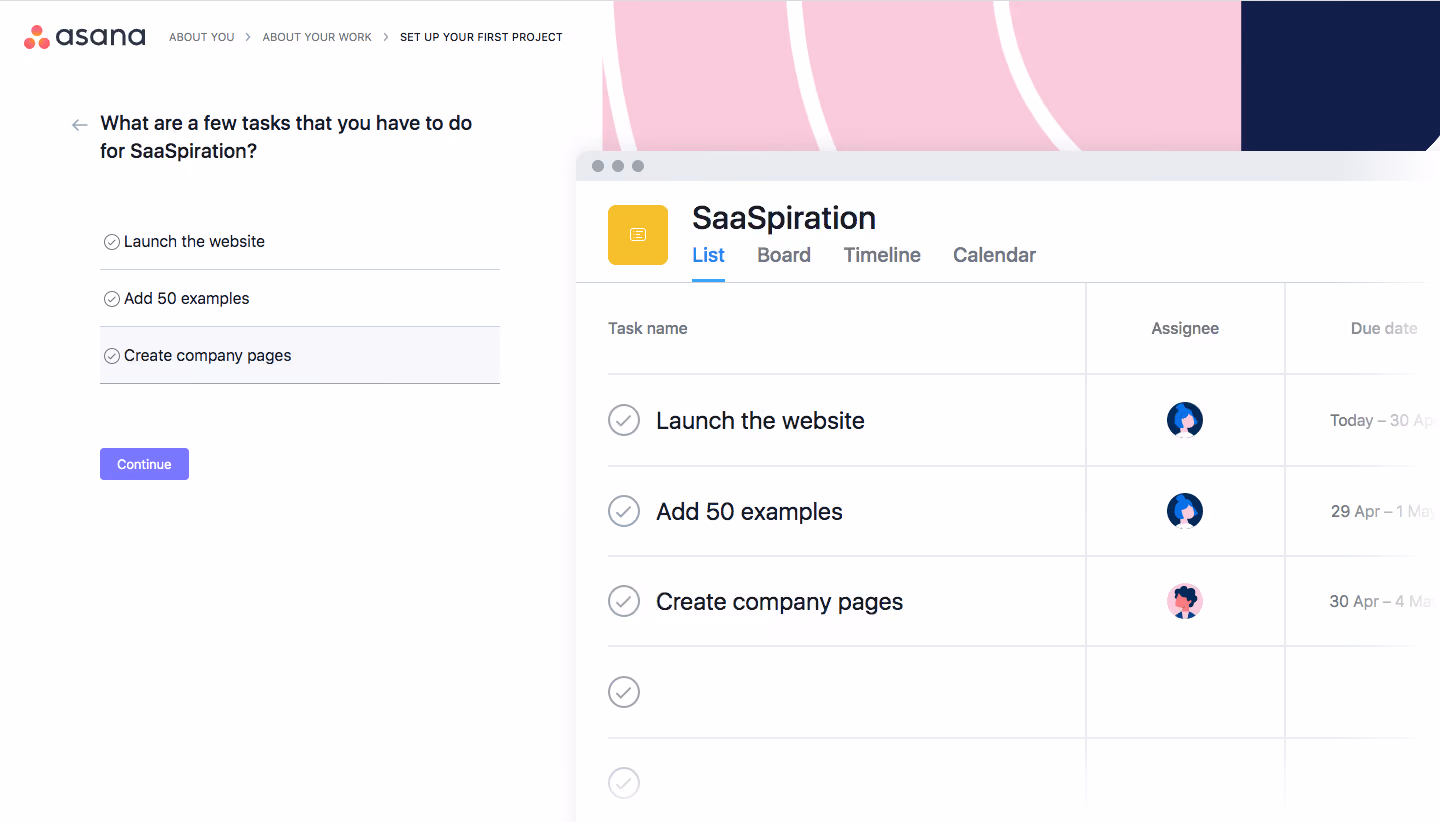This screenshot has width=1440, height=822.
Task: Click chevron after ABOUT YOUR WORK breadcrumb
Action: [386, 37]
